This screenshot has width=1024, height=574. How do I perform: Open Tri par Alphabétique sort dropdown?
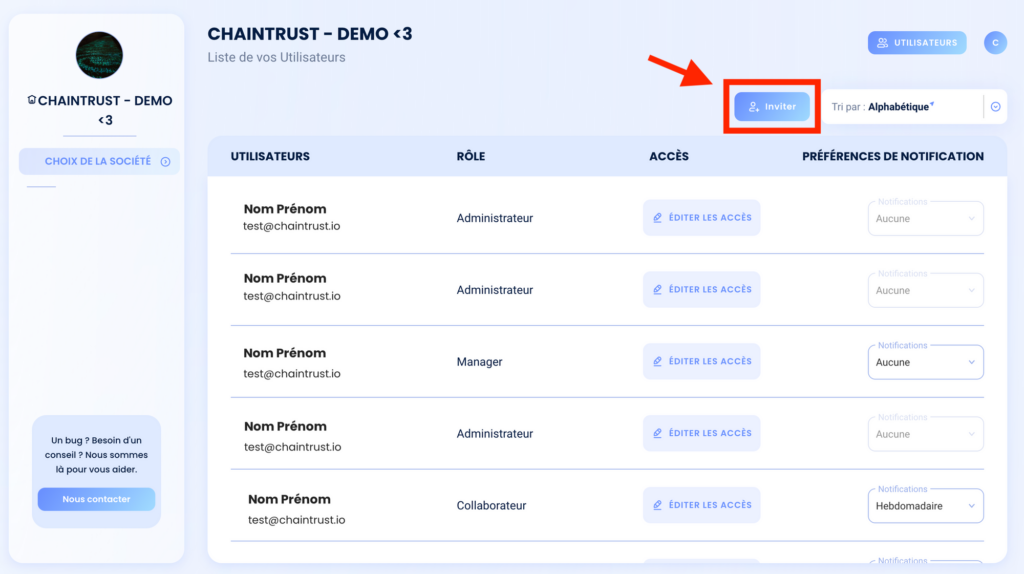click(914, 106)
